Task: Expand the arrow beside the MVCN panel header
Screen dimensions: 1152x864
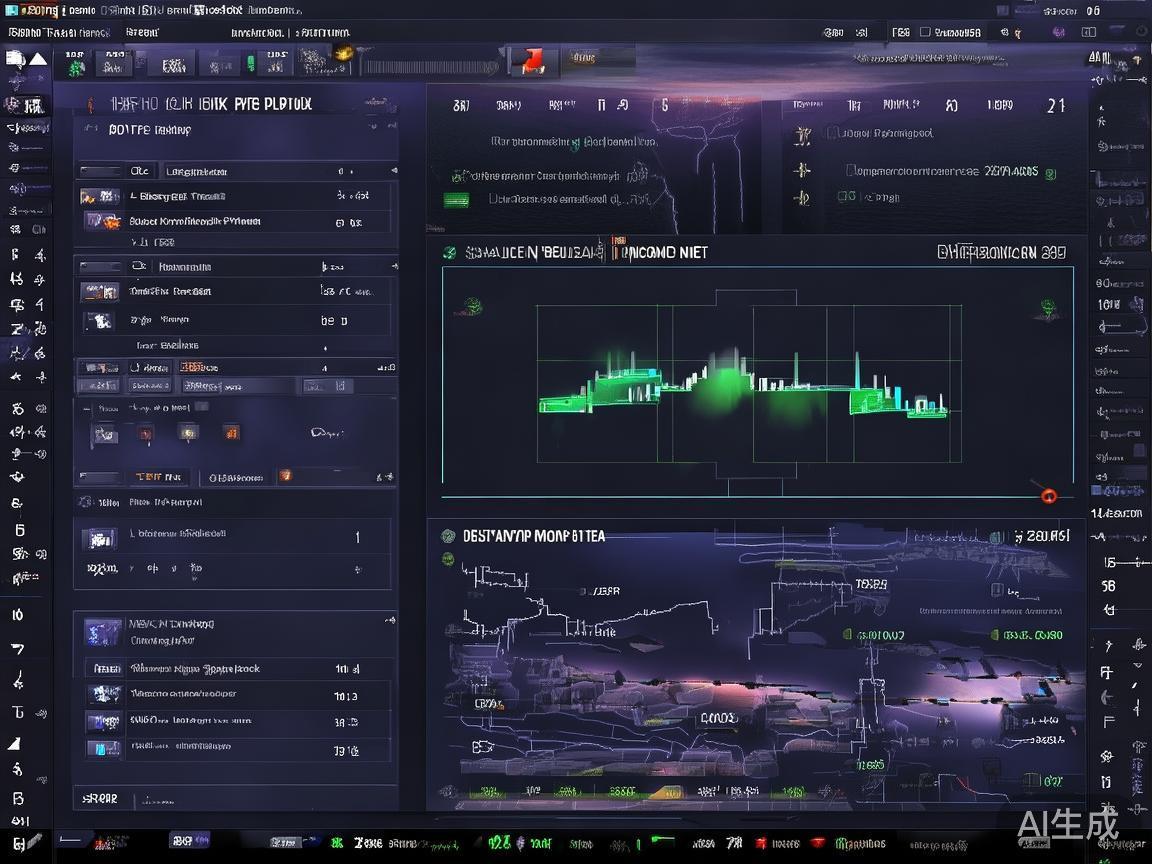Action: coord(388,622)
